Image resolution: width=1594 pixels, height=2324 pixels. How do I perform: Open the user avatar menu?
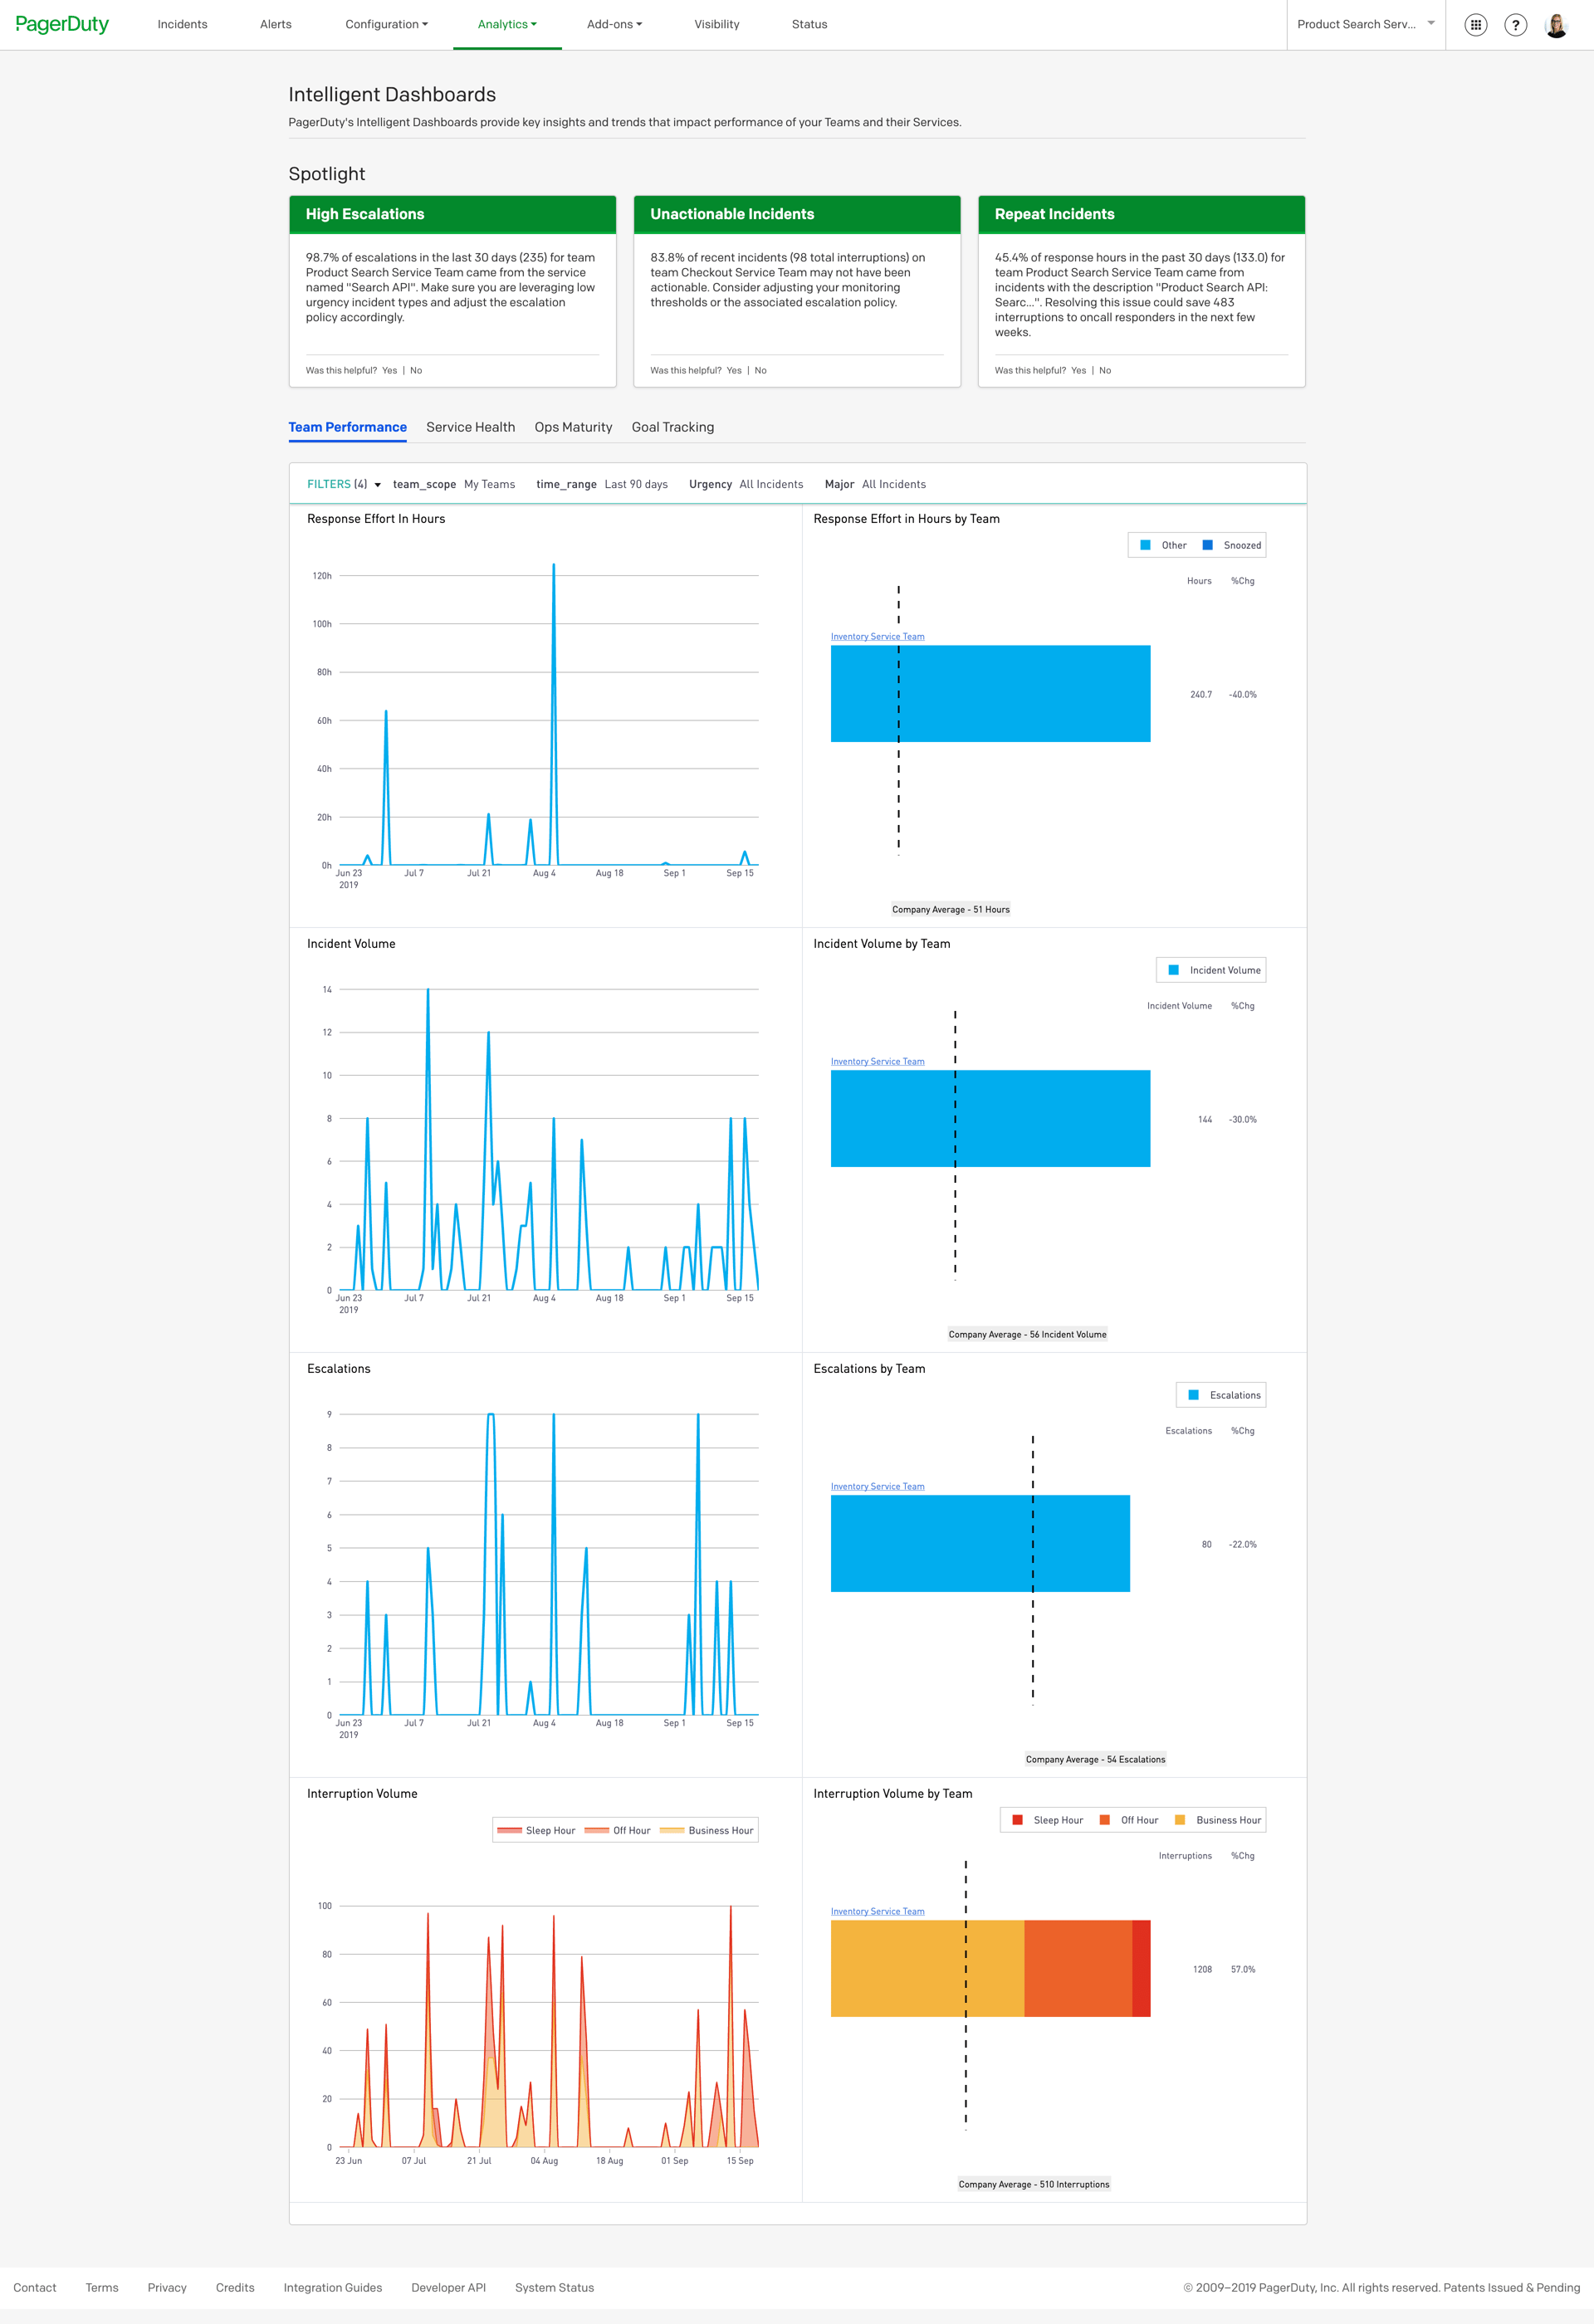tap(1555, 25)
